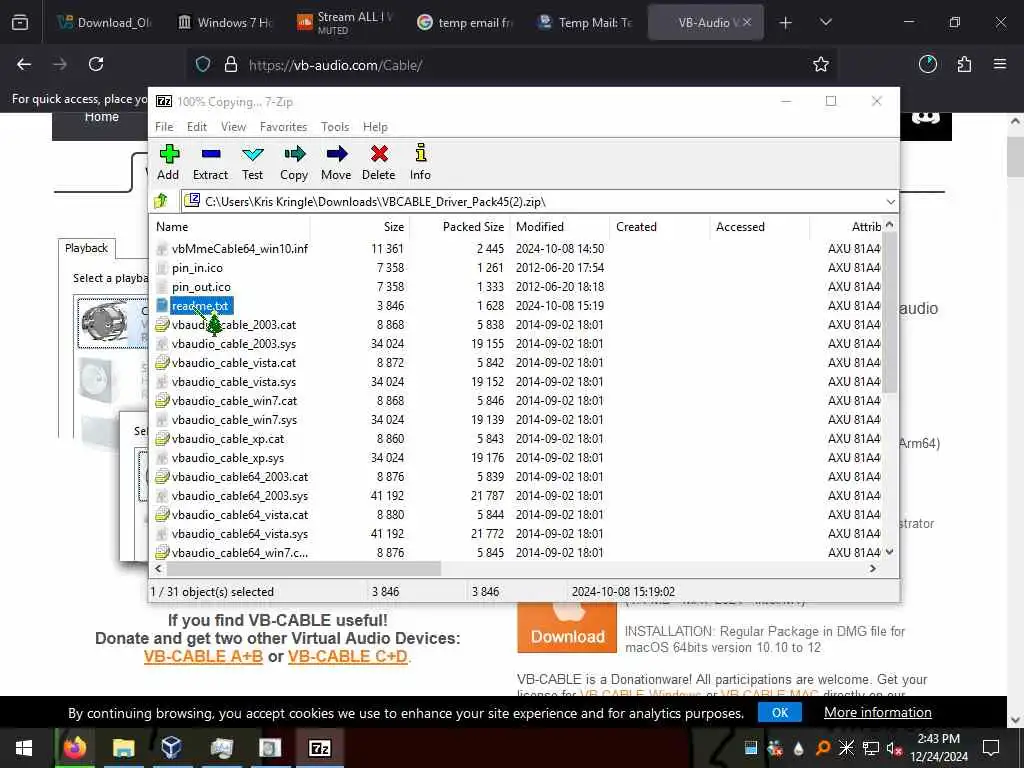Screen dimensions: 1024x768
Task: Bookmark this page with the star icon
Action: [821, 64]
